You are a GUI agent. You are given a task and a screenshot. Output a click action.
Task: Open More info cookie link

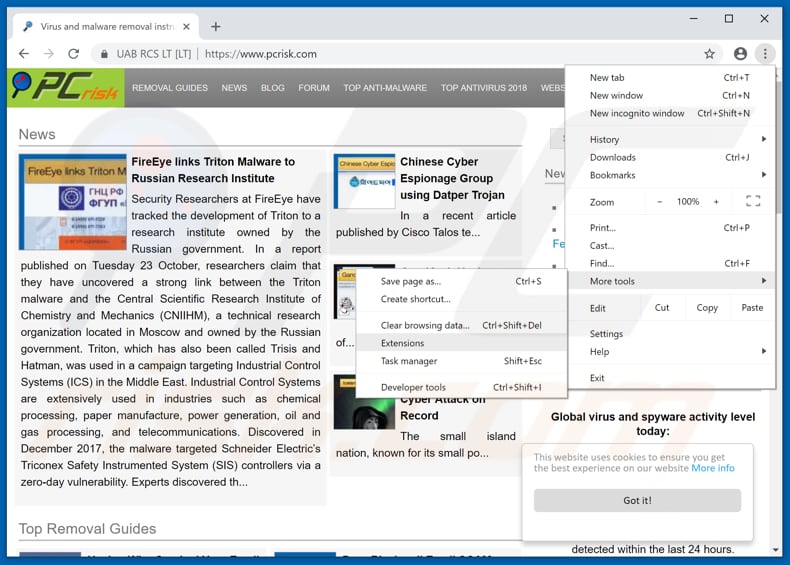tap(713, 468)
